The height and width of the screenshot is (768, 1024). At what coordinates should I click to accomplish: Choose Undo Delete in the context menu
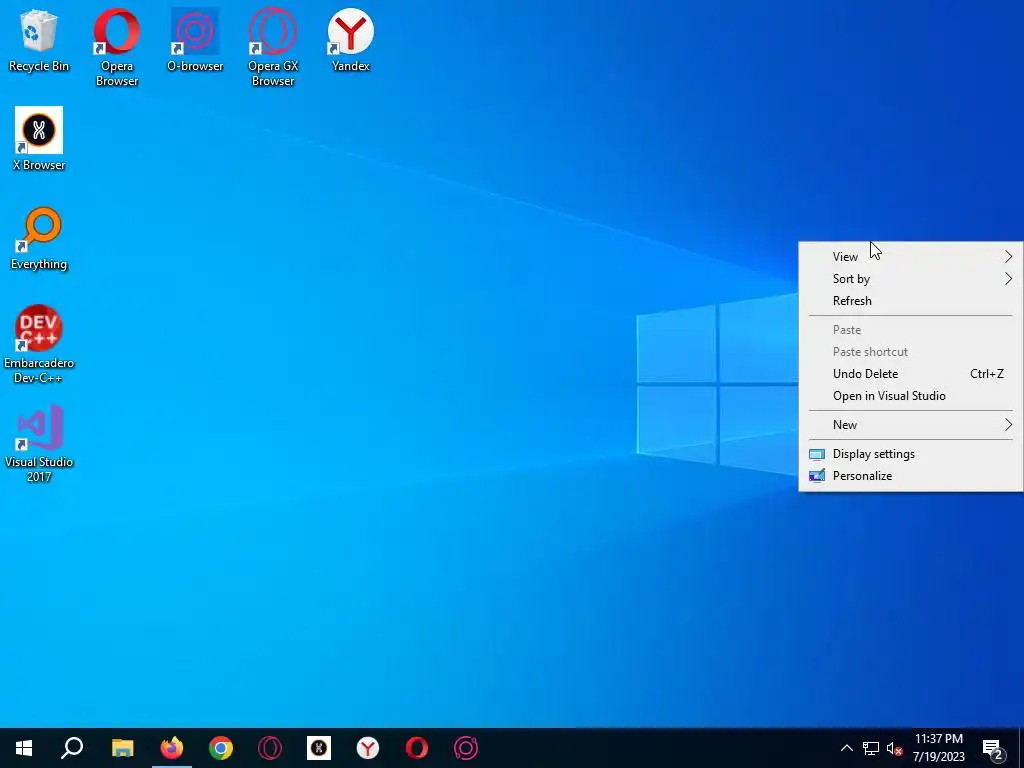(910, 374)
